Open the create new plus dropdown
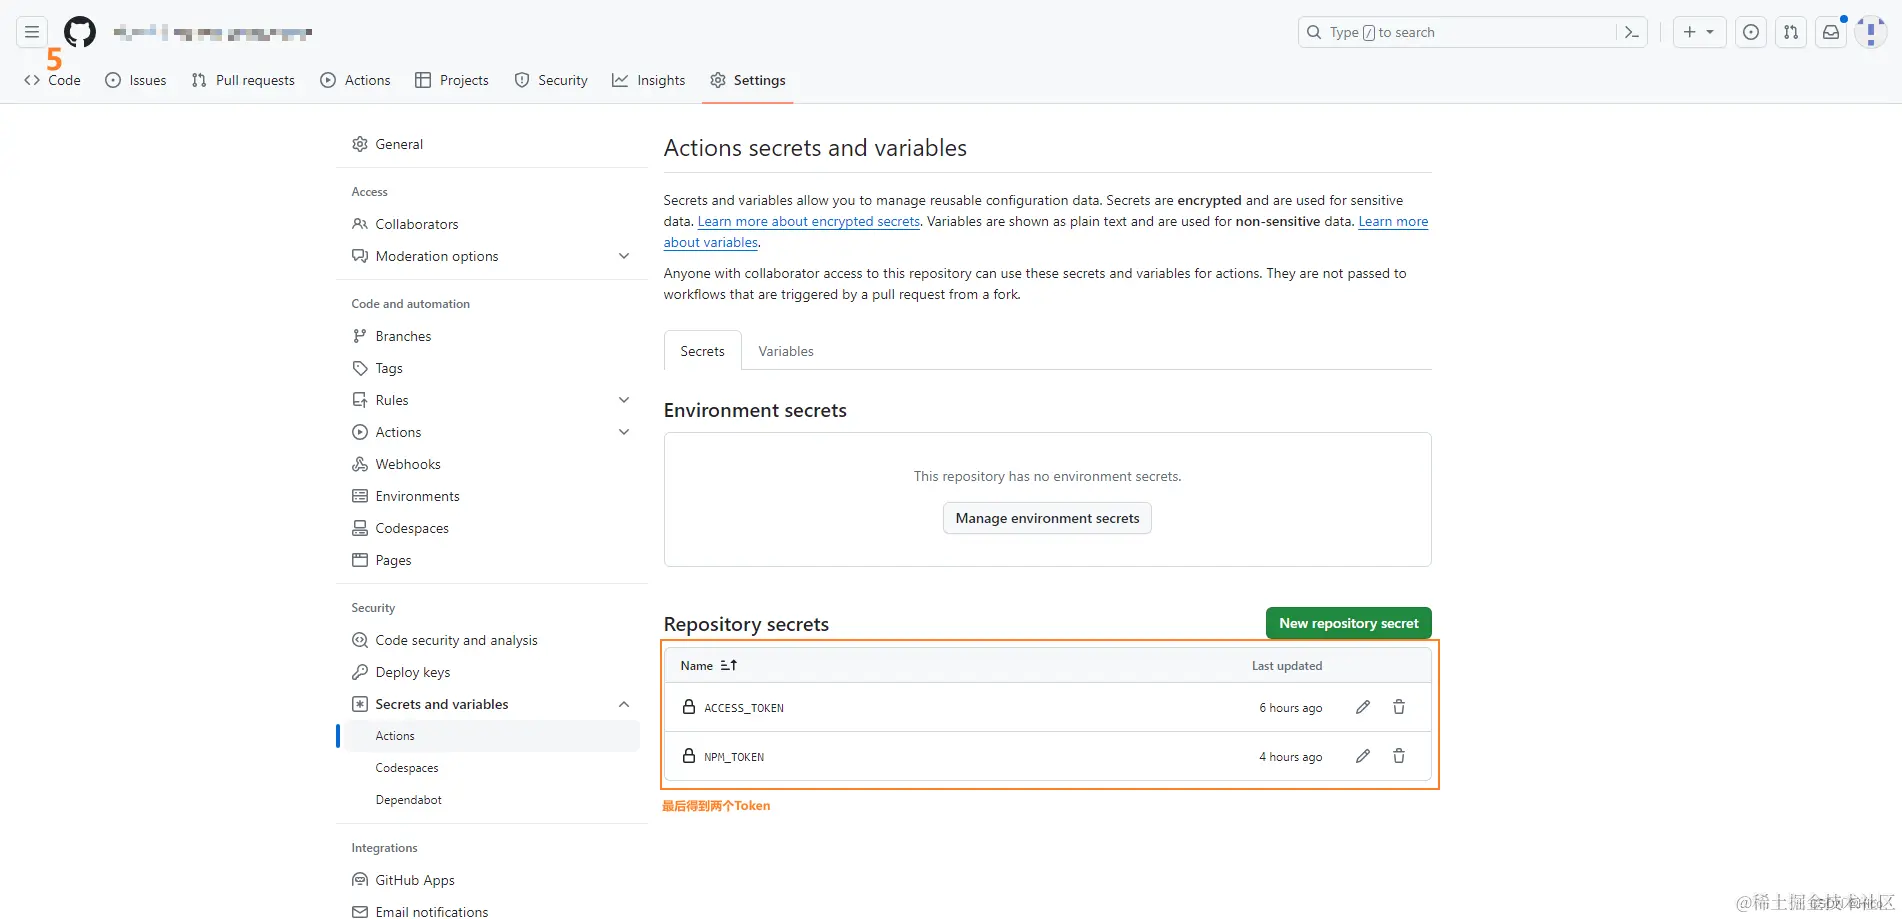This screenshot has width=1902, height=919. [1698, 32]
